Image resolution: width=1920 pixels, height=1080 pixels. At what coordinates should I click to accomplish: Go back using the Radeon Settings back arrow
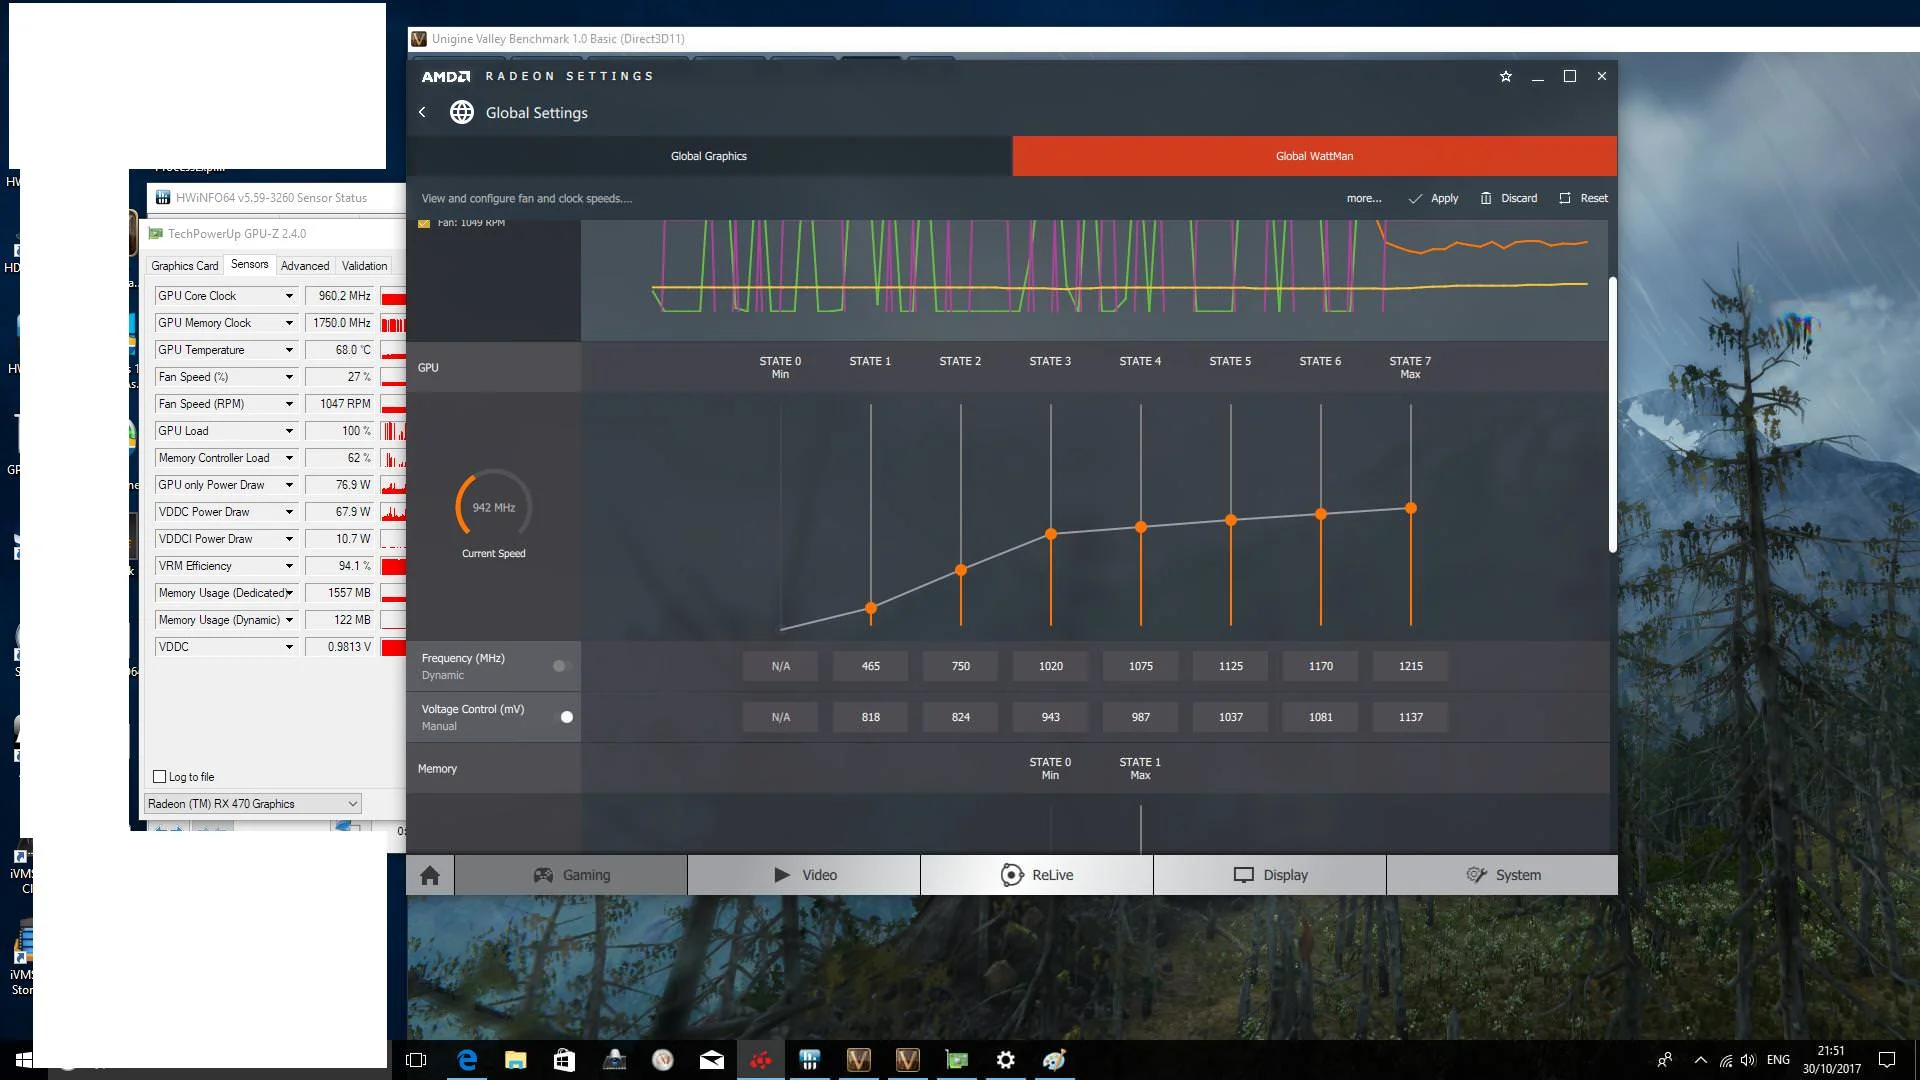(422, 112)
